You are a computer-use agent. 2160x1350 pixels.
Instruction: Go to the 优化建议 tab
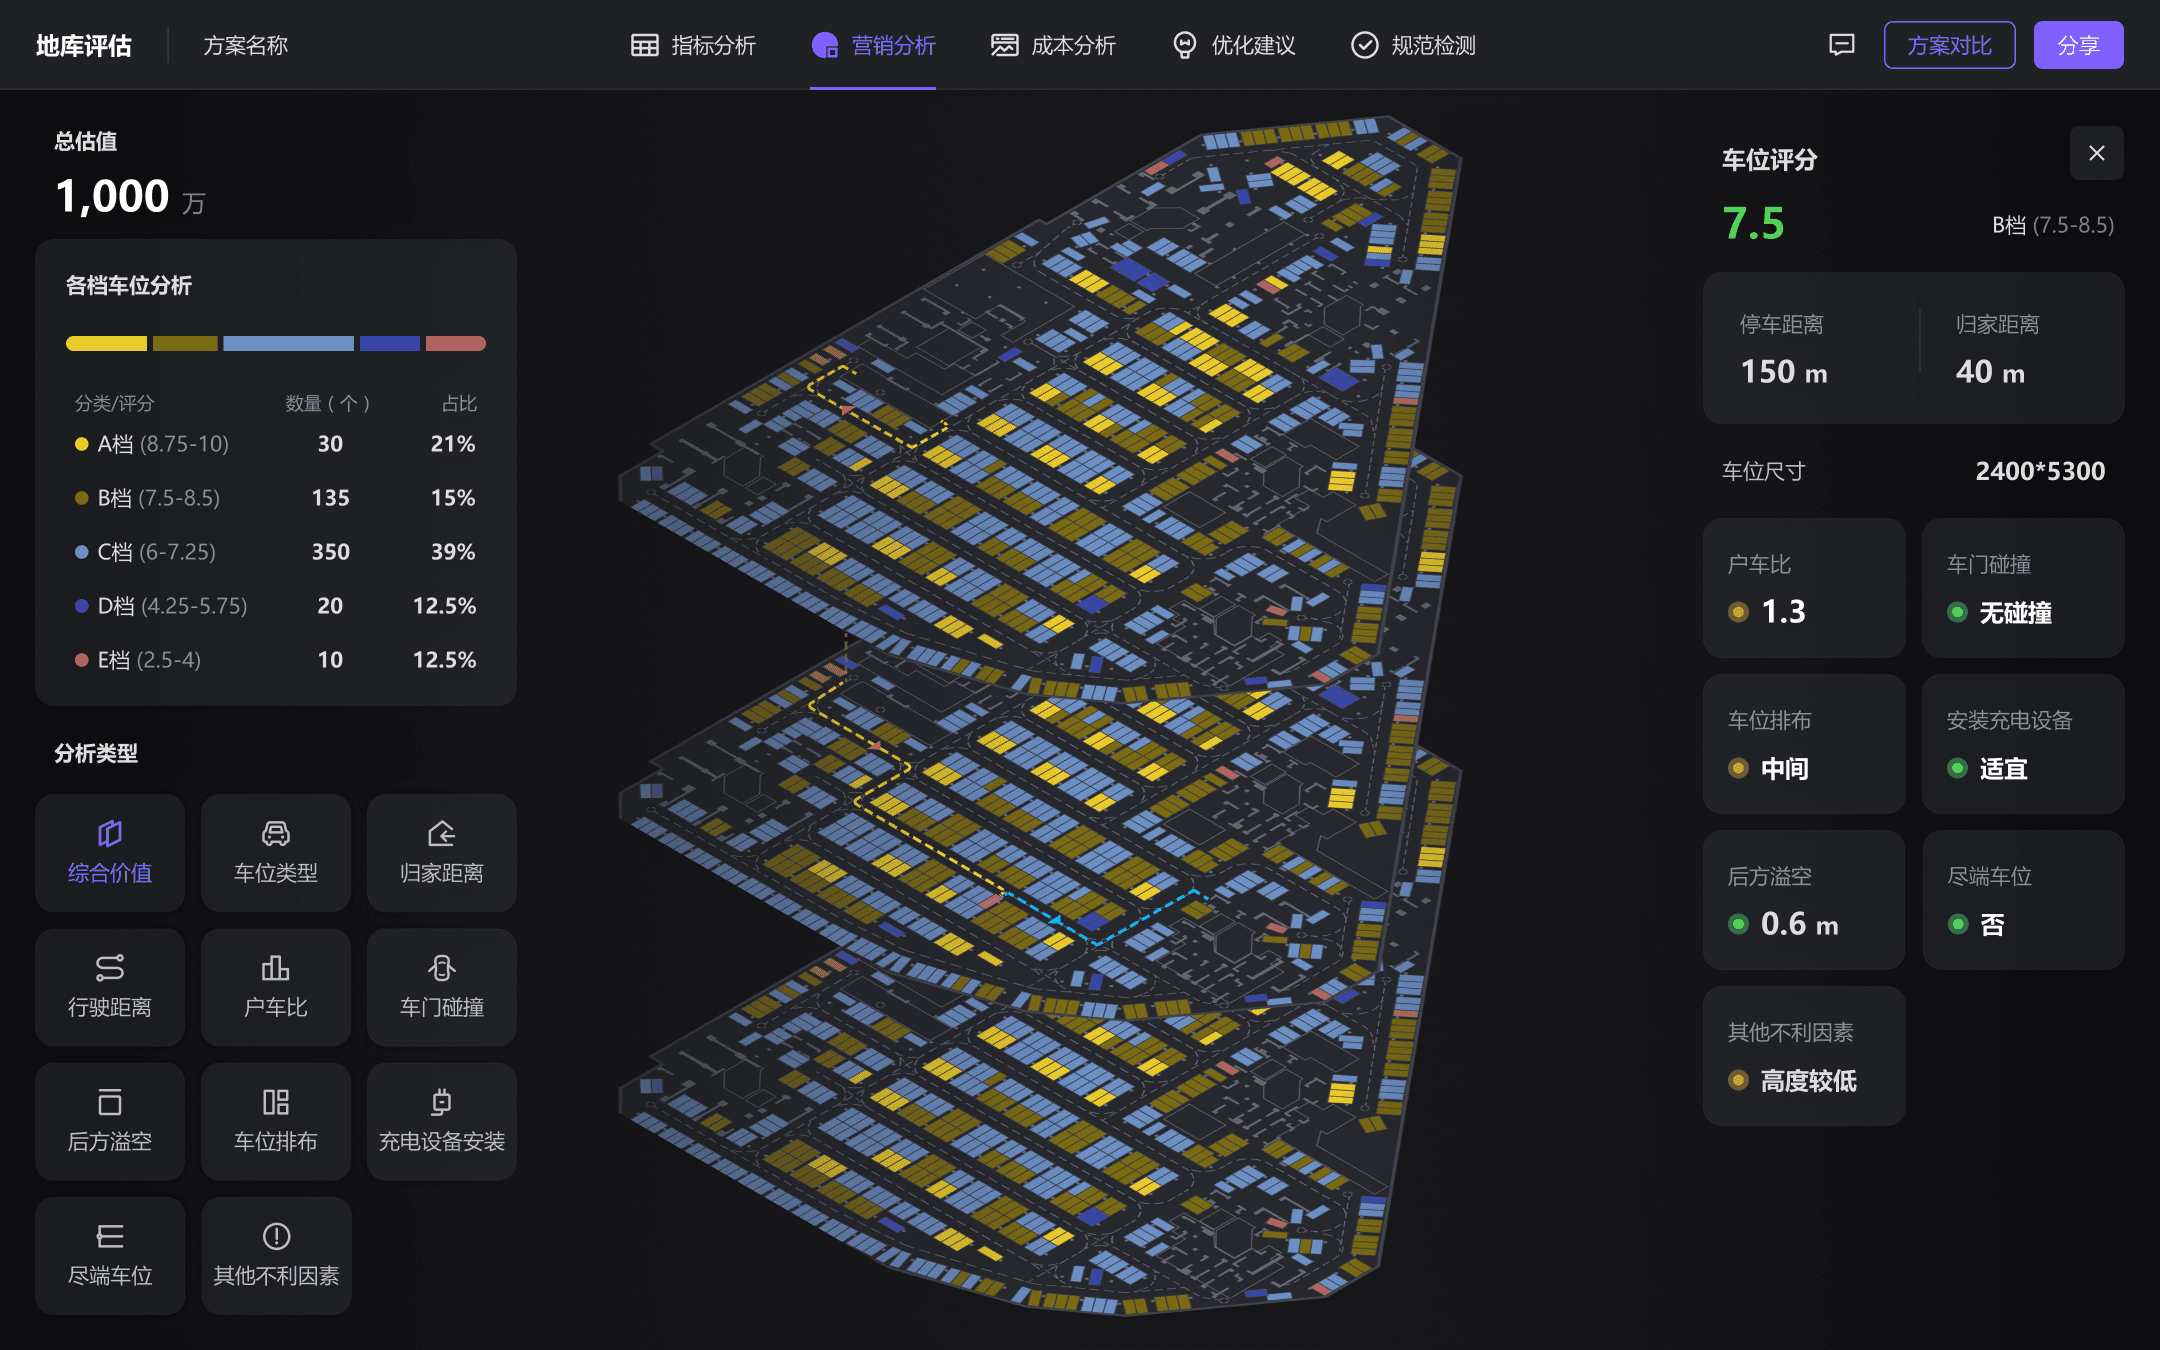(1233, 45)
